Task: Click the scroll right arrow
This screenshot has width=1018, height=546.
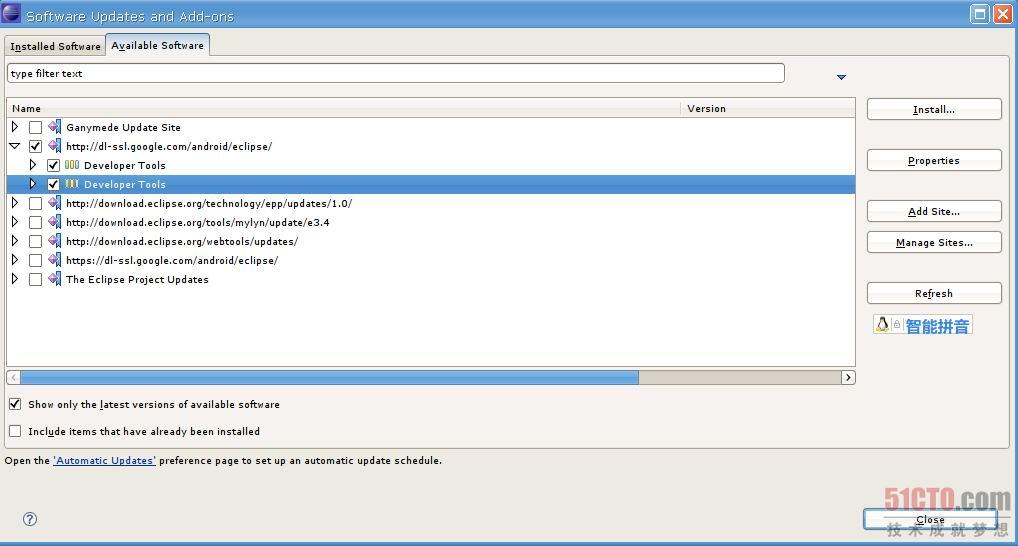Action: [x=848, y=377]
